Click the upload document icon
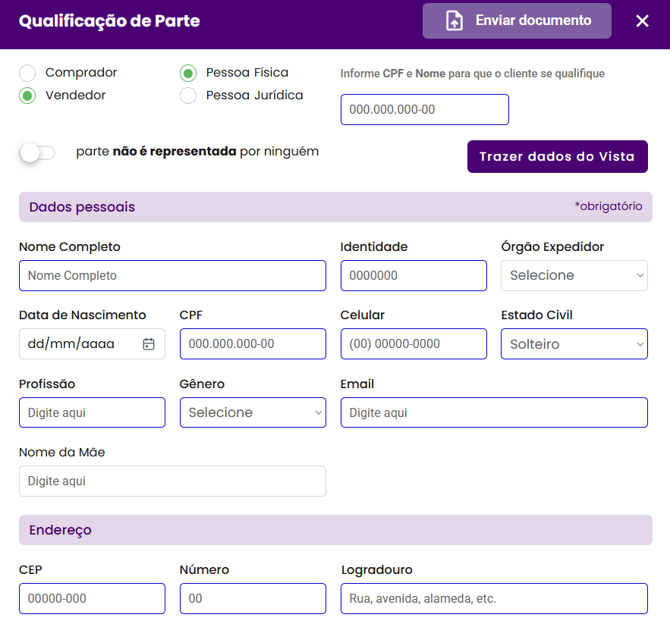The height and width of the screenshot is (624, 670). (454, 21)
